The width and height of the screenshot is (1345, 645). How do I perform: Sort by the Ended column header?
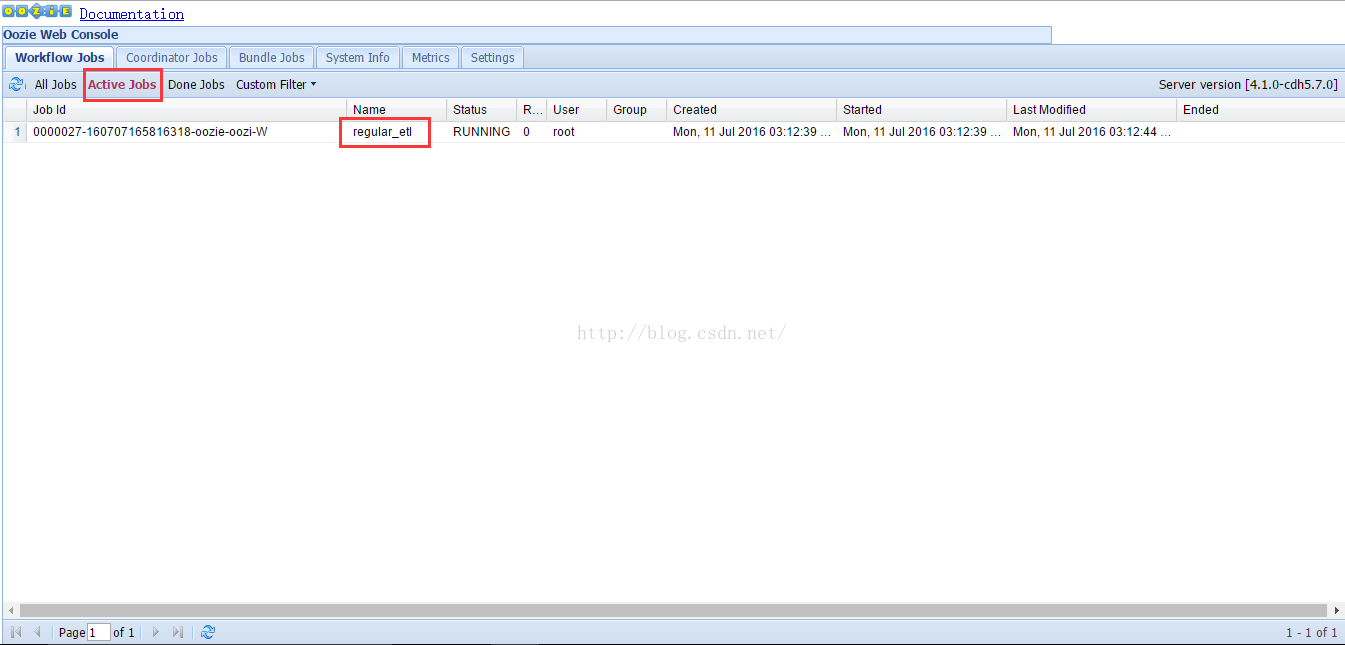1261,110
